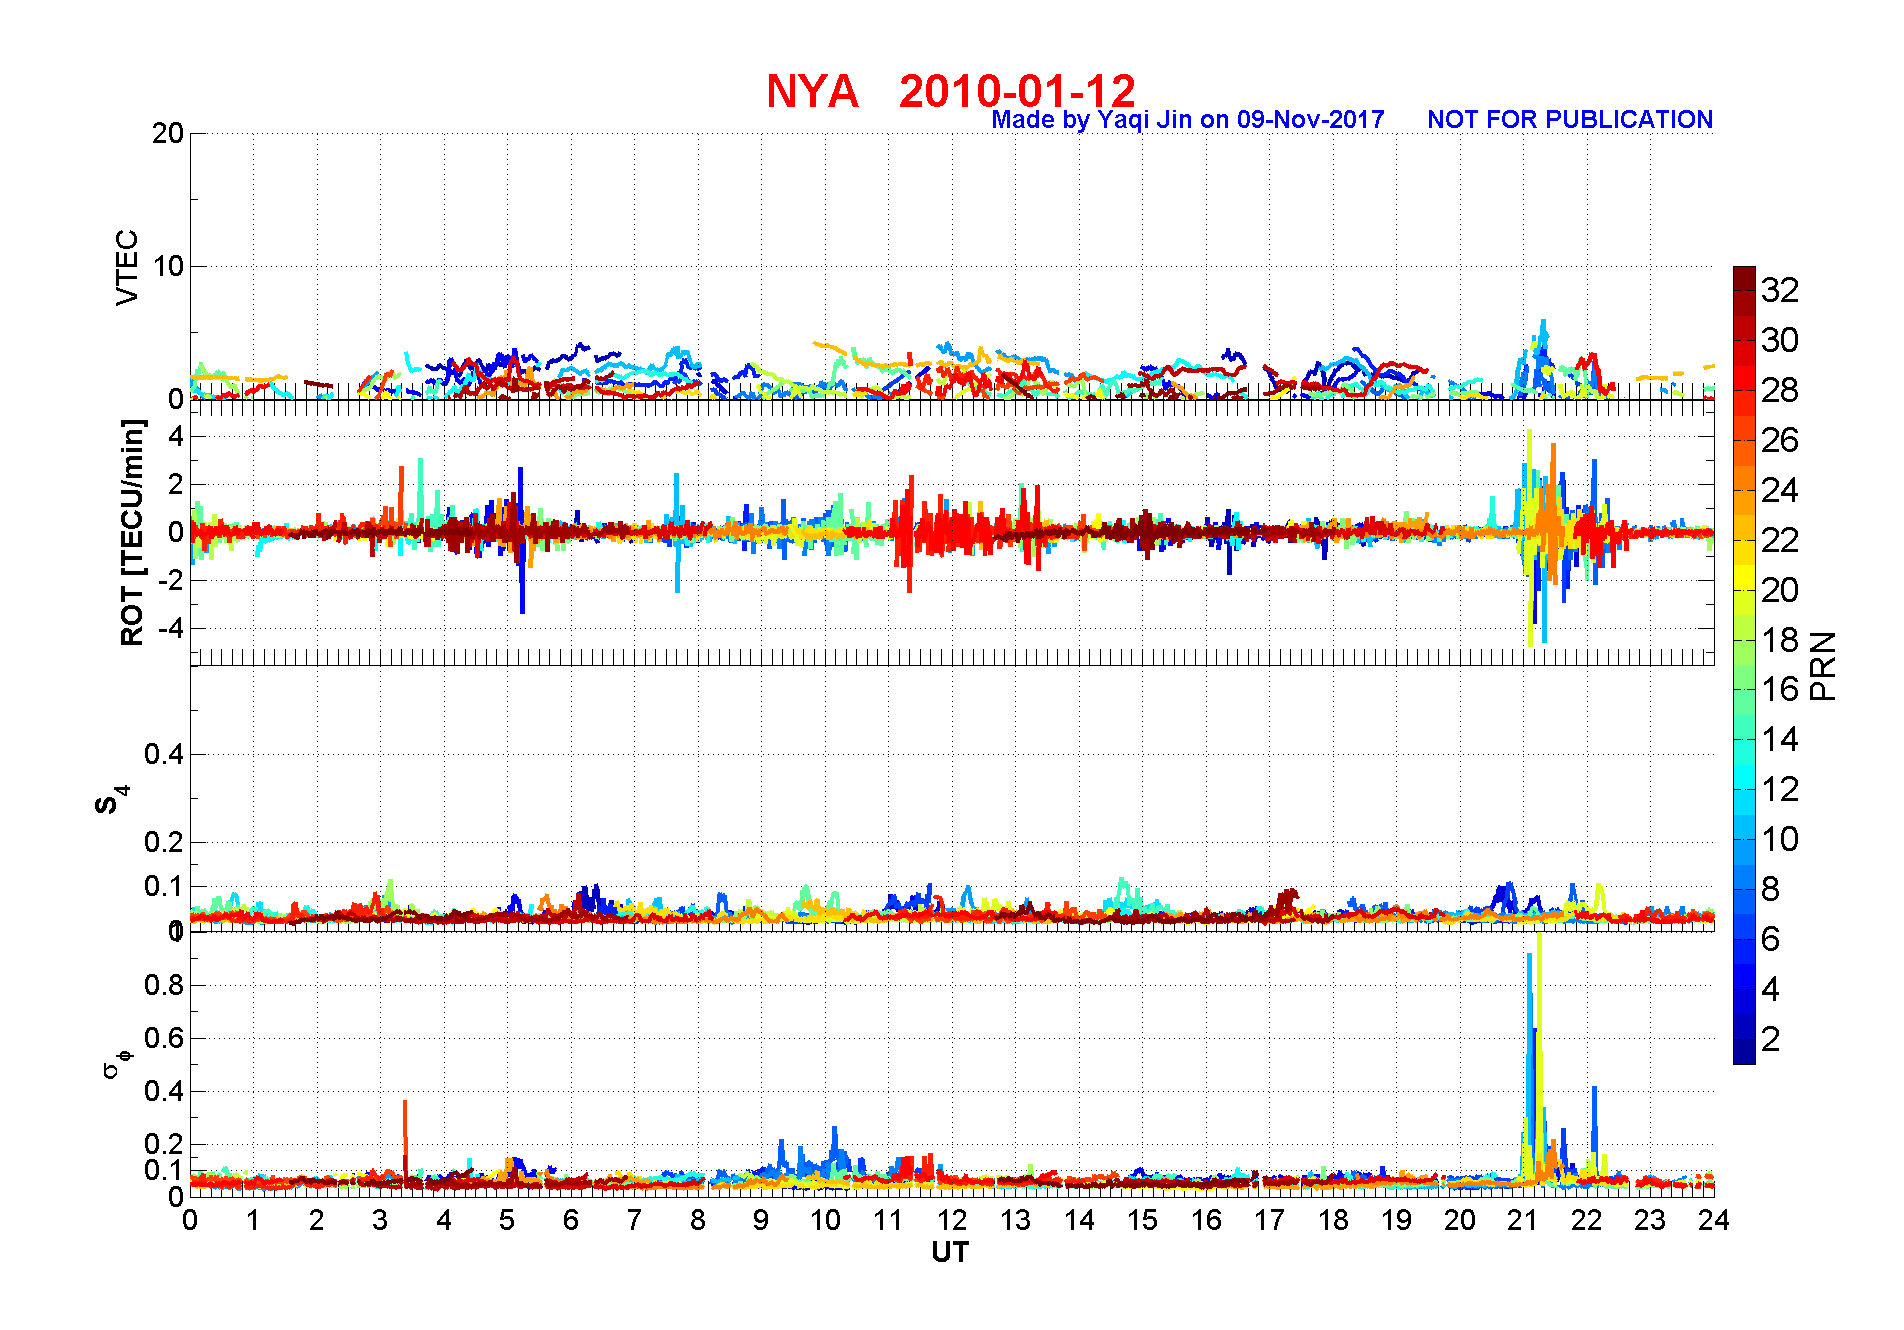Click the colorbar tick label '12'

click(x=1780, y=789)
